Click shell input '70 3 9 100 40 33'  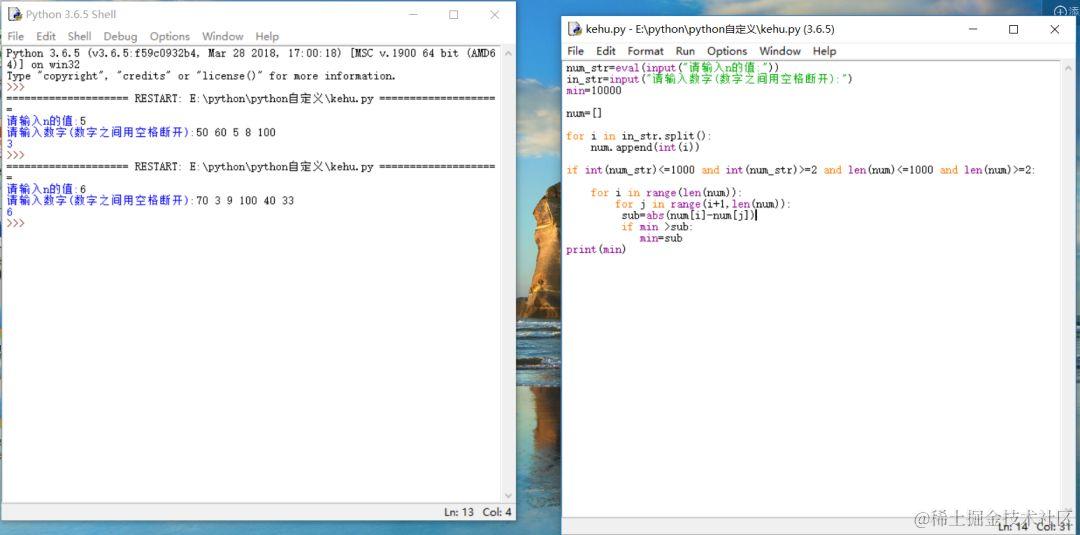pyautogui.click(x=245, y=200)
